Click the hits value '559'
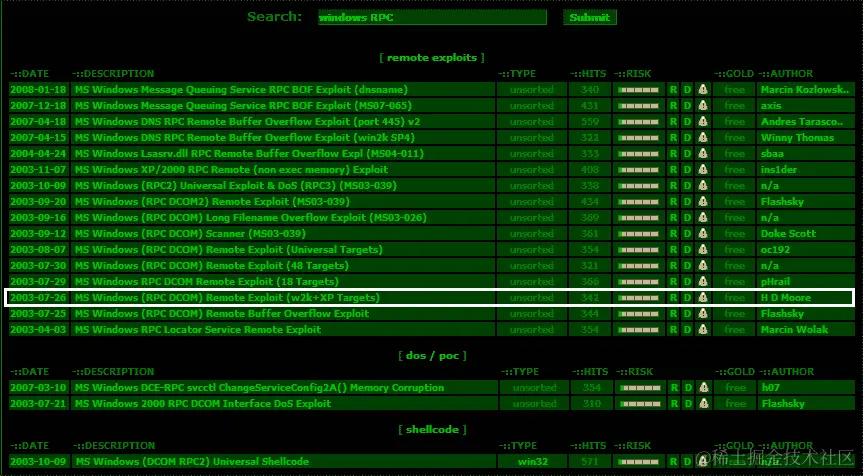Screen dimensions: 863x476 tap(589, 122)
